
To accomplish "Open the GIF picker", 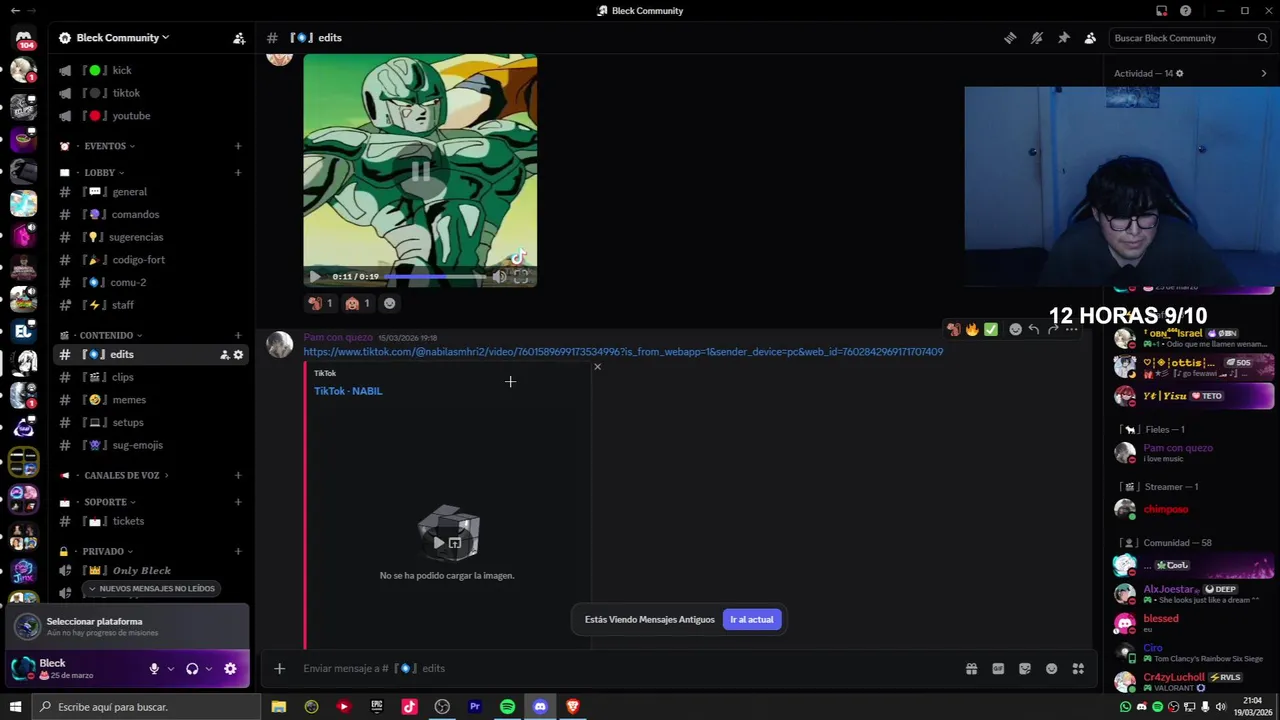I will coord(998,669).
